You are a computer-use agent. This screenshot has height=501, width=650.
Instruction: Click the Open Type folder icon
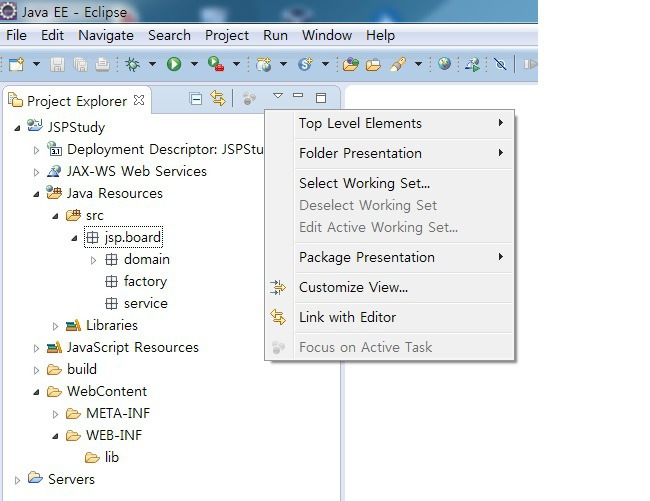click(x=351, y=64)
